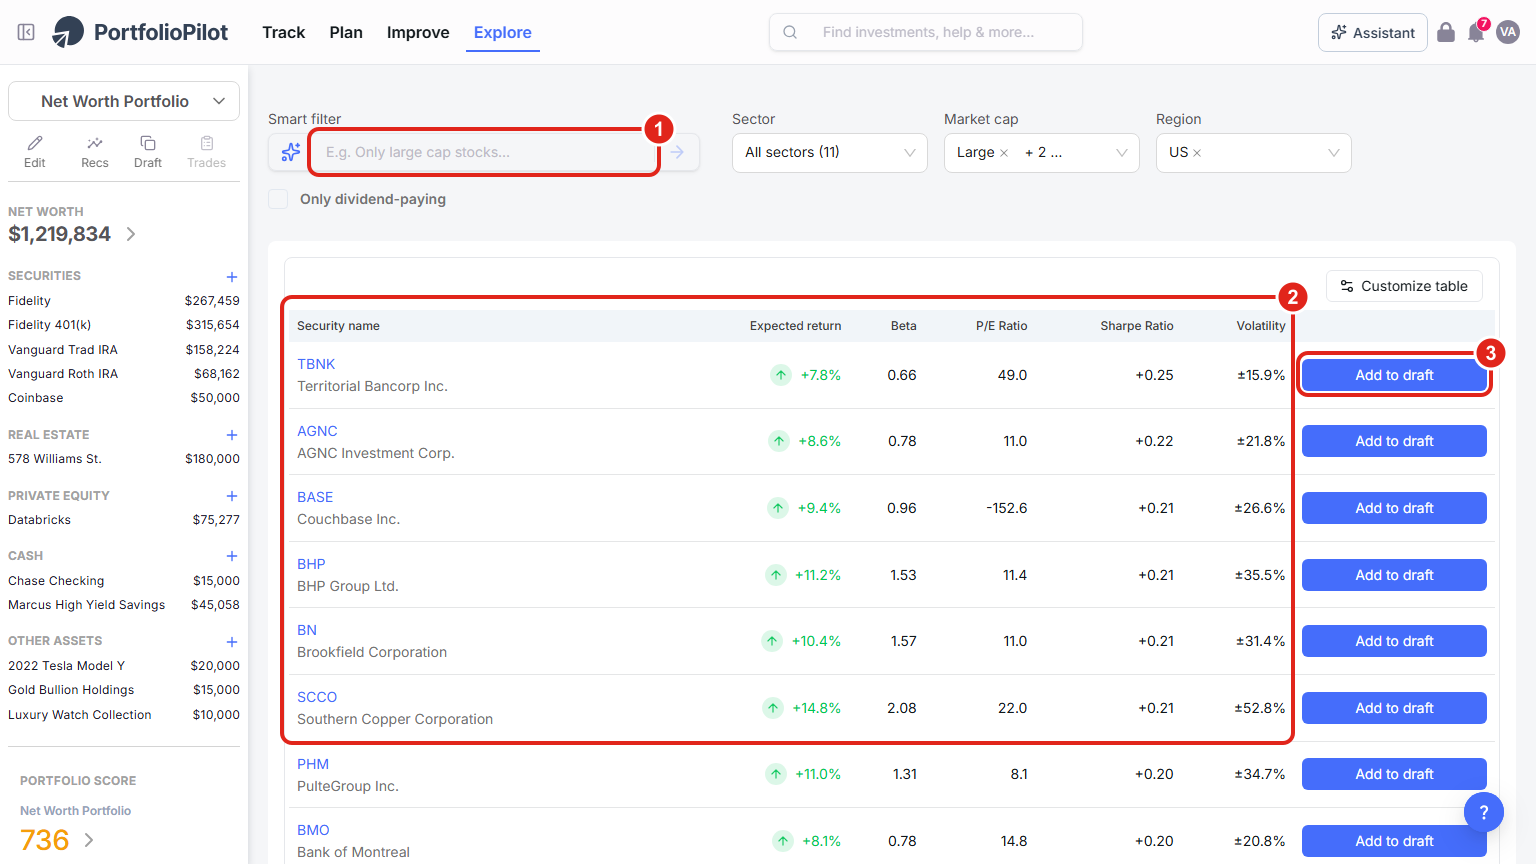This screenshot has height=864, width=1536.
Task: Sort by Expected return column header
Action: click(795, 326)
